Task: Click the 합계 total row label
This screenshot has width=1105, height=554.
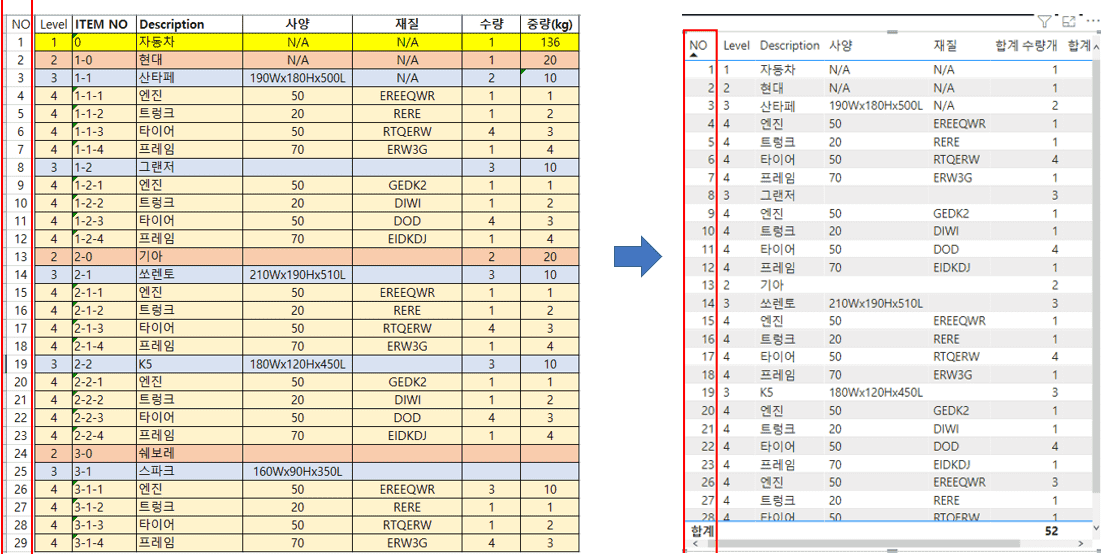Action: coord(702,531)
